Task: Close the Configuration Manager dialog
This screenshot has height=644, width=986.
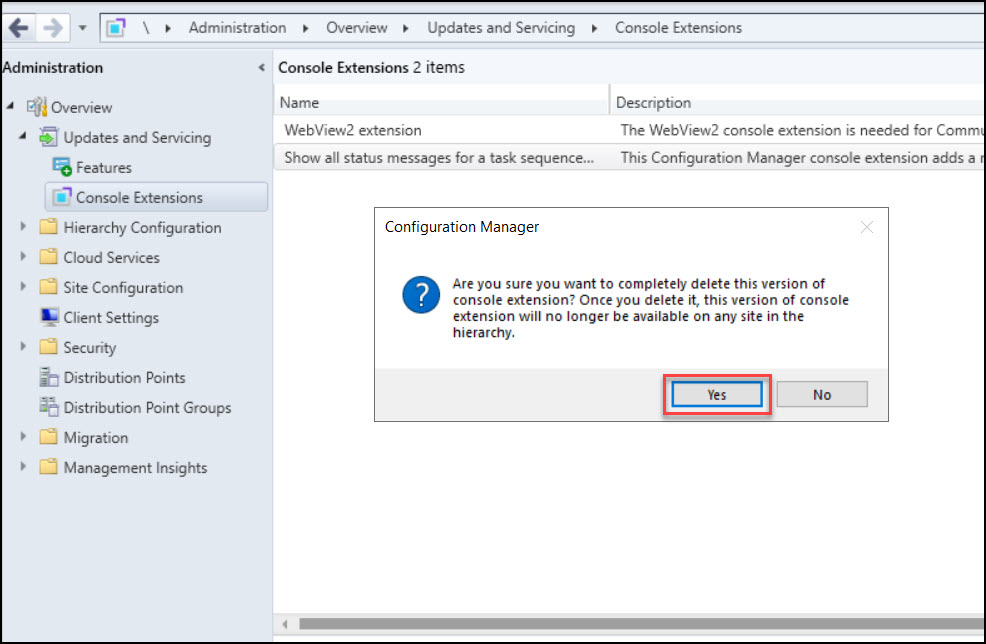Action: point(867,227)
